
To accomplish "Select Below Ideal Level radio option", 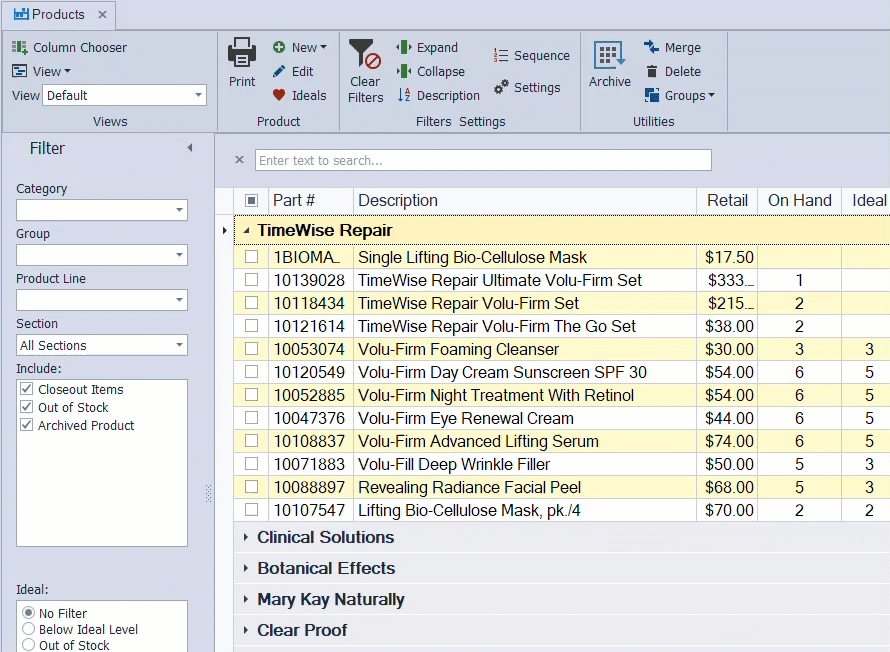I will [28, 629].
